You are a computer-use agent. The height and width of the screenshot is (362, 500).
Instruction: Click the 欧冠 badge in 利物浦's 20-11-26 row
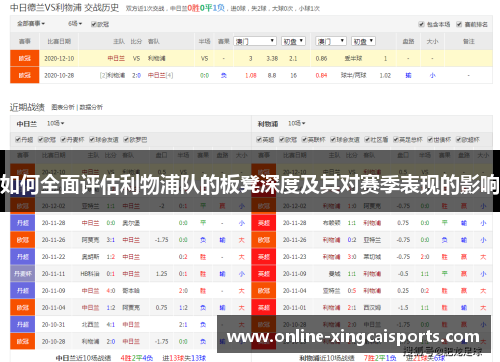coord(264,240)
